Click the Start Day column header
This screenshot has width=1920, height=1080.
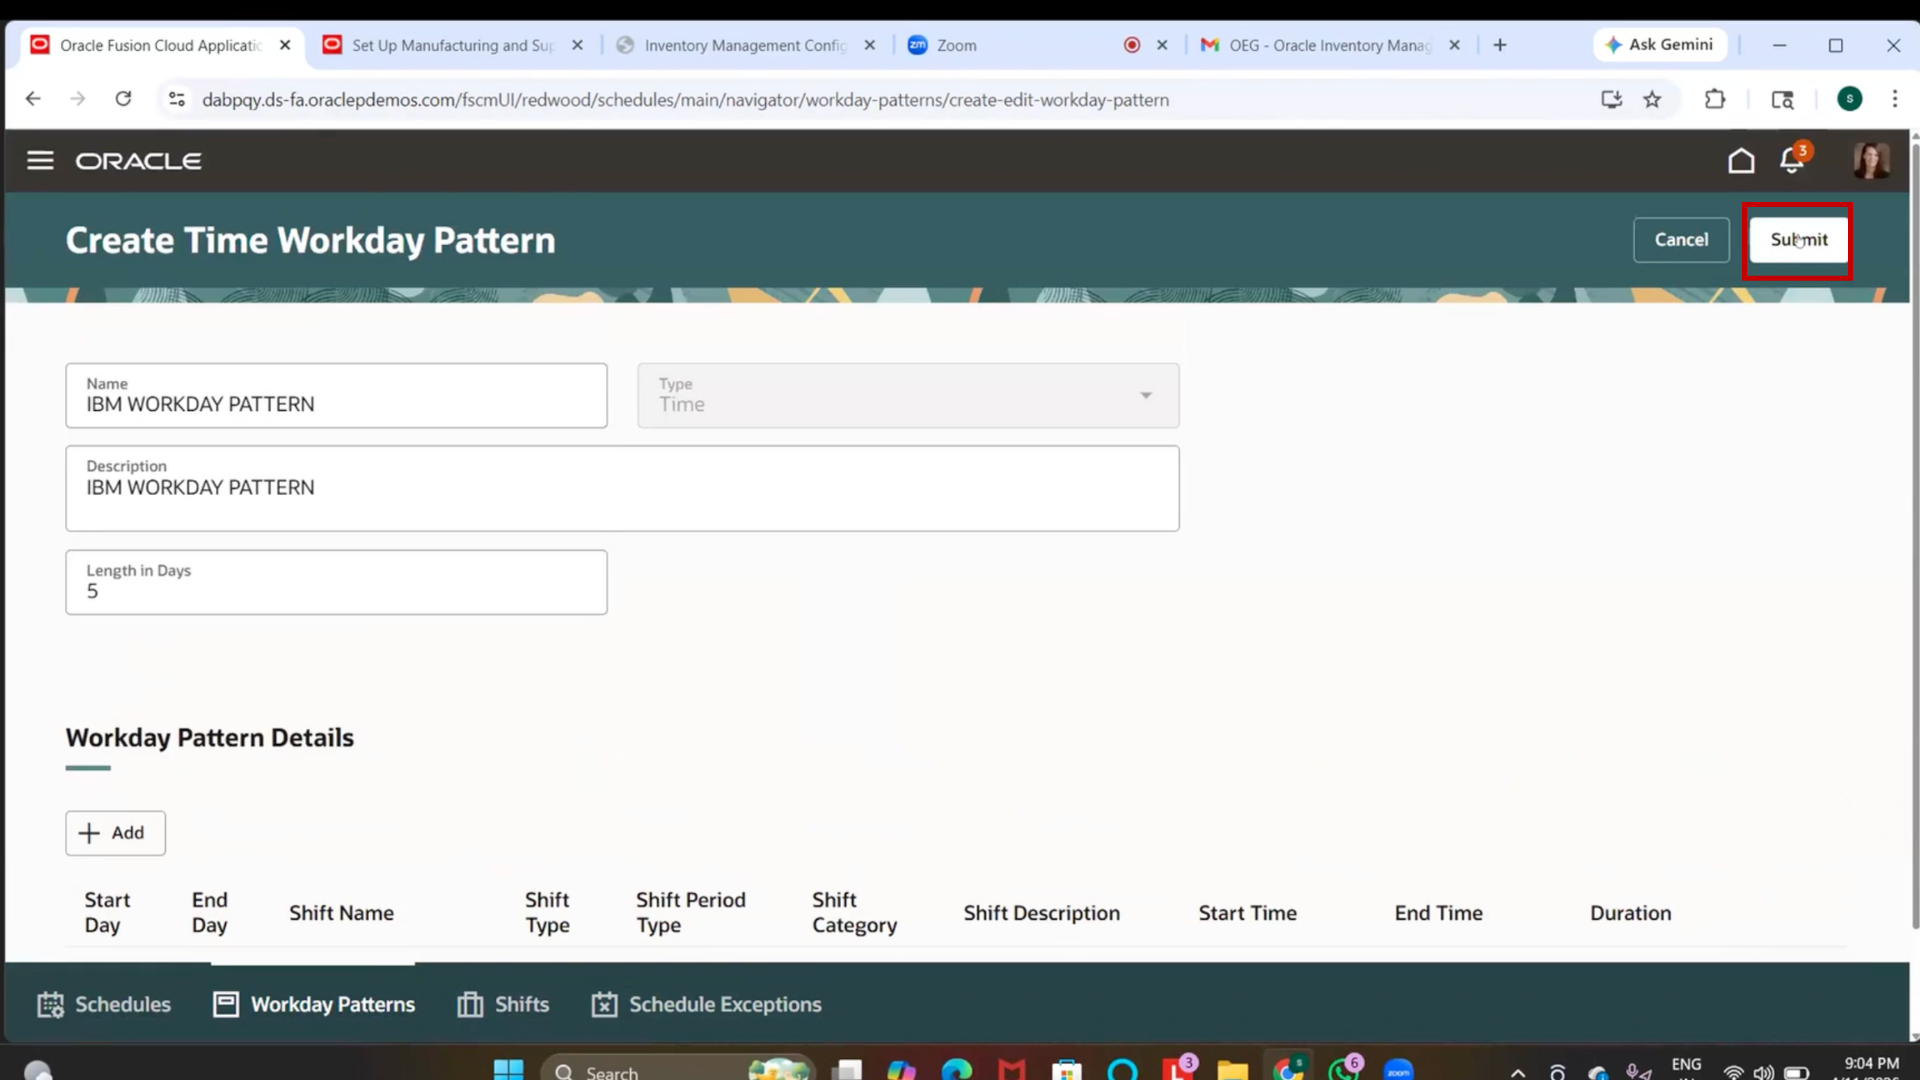tap(107, 913)
